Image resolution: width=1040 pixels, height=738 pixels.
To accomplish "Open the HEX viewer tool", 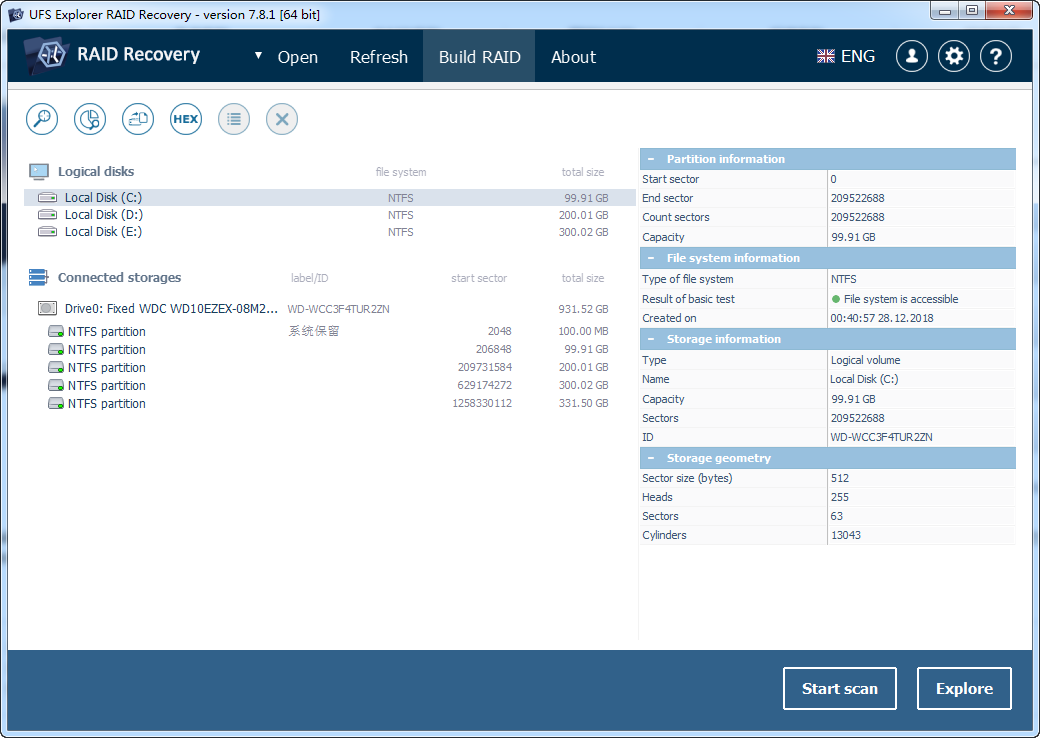I will [x=186, y=119].
